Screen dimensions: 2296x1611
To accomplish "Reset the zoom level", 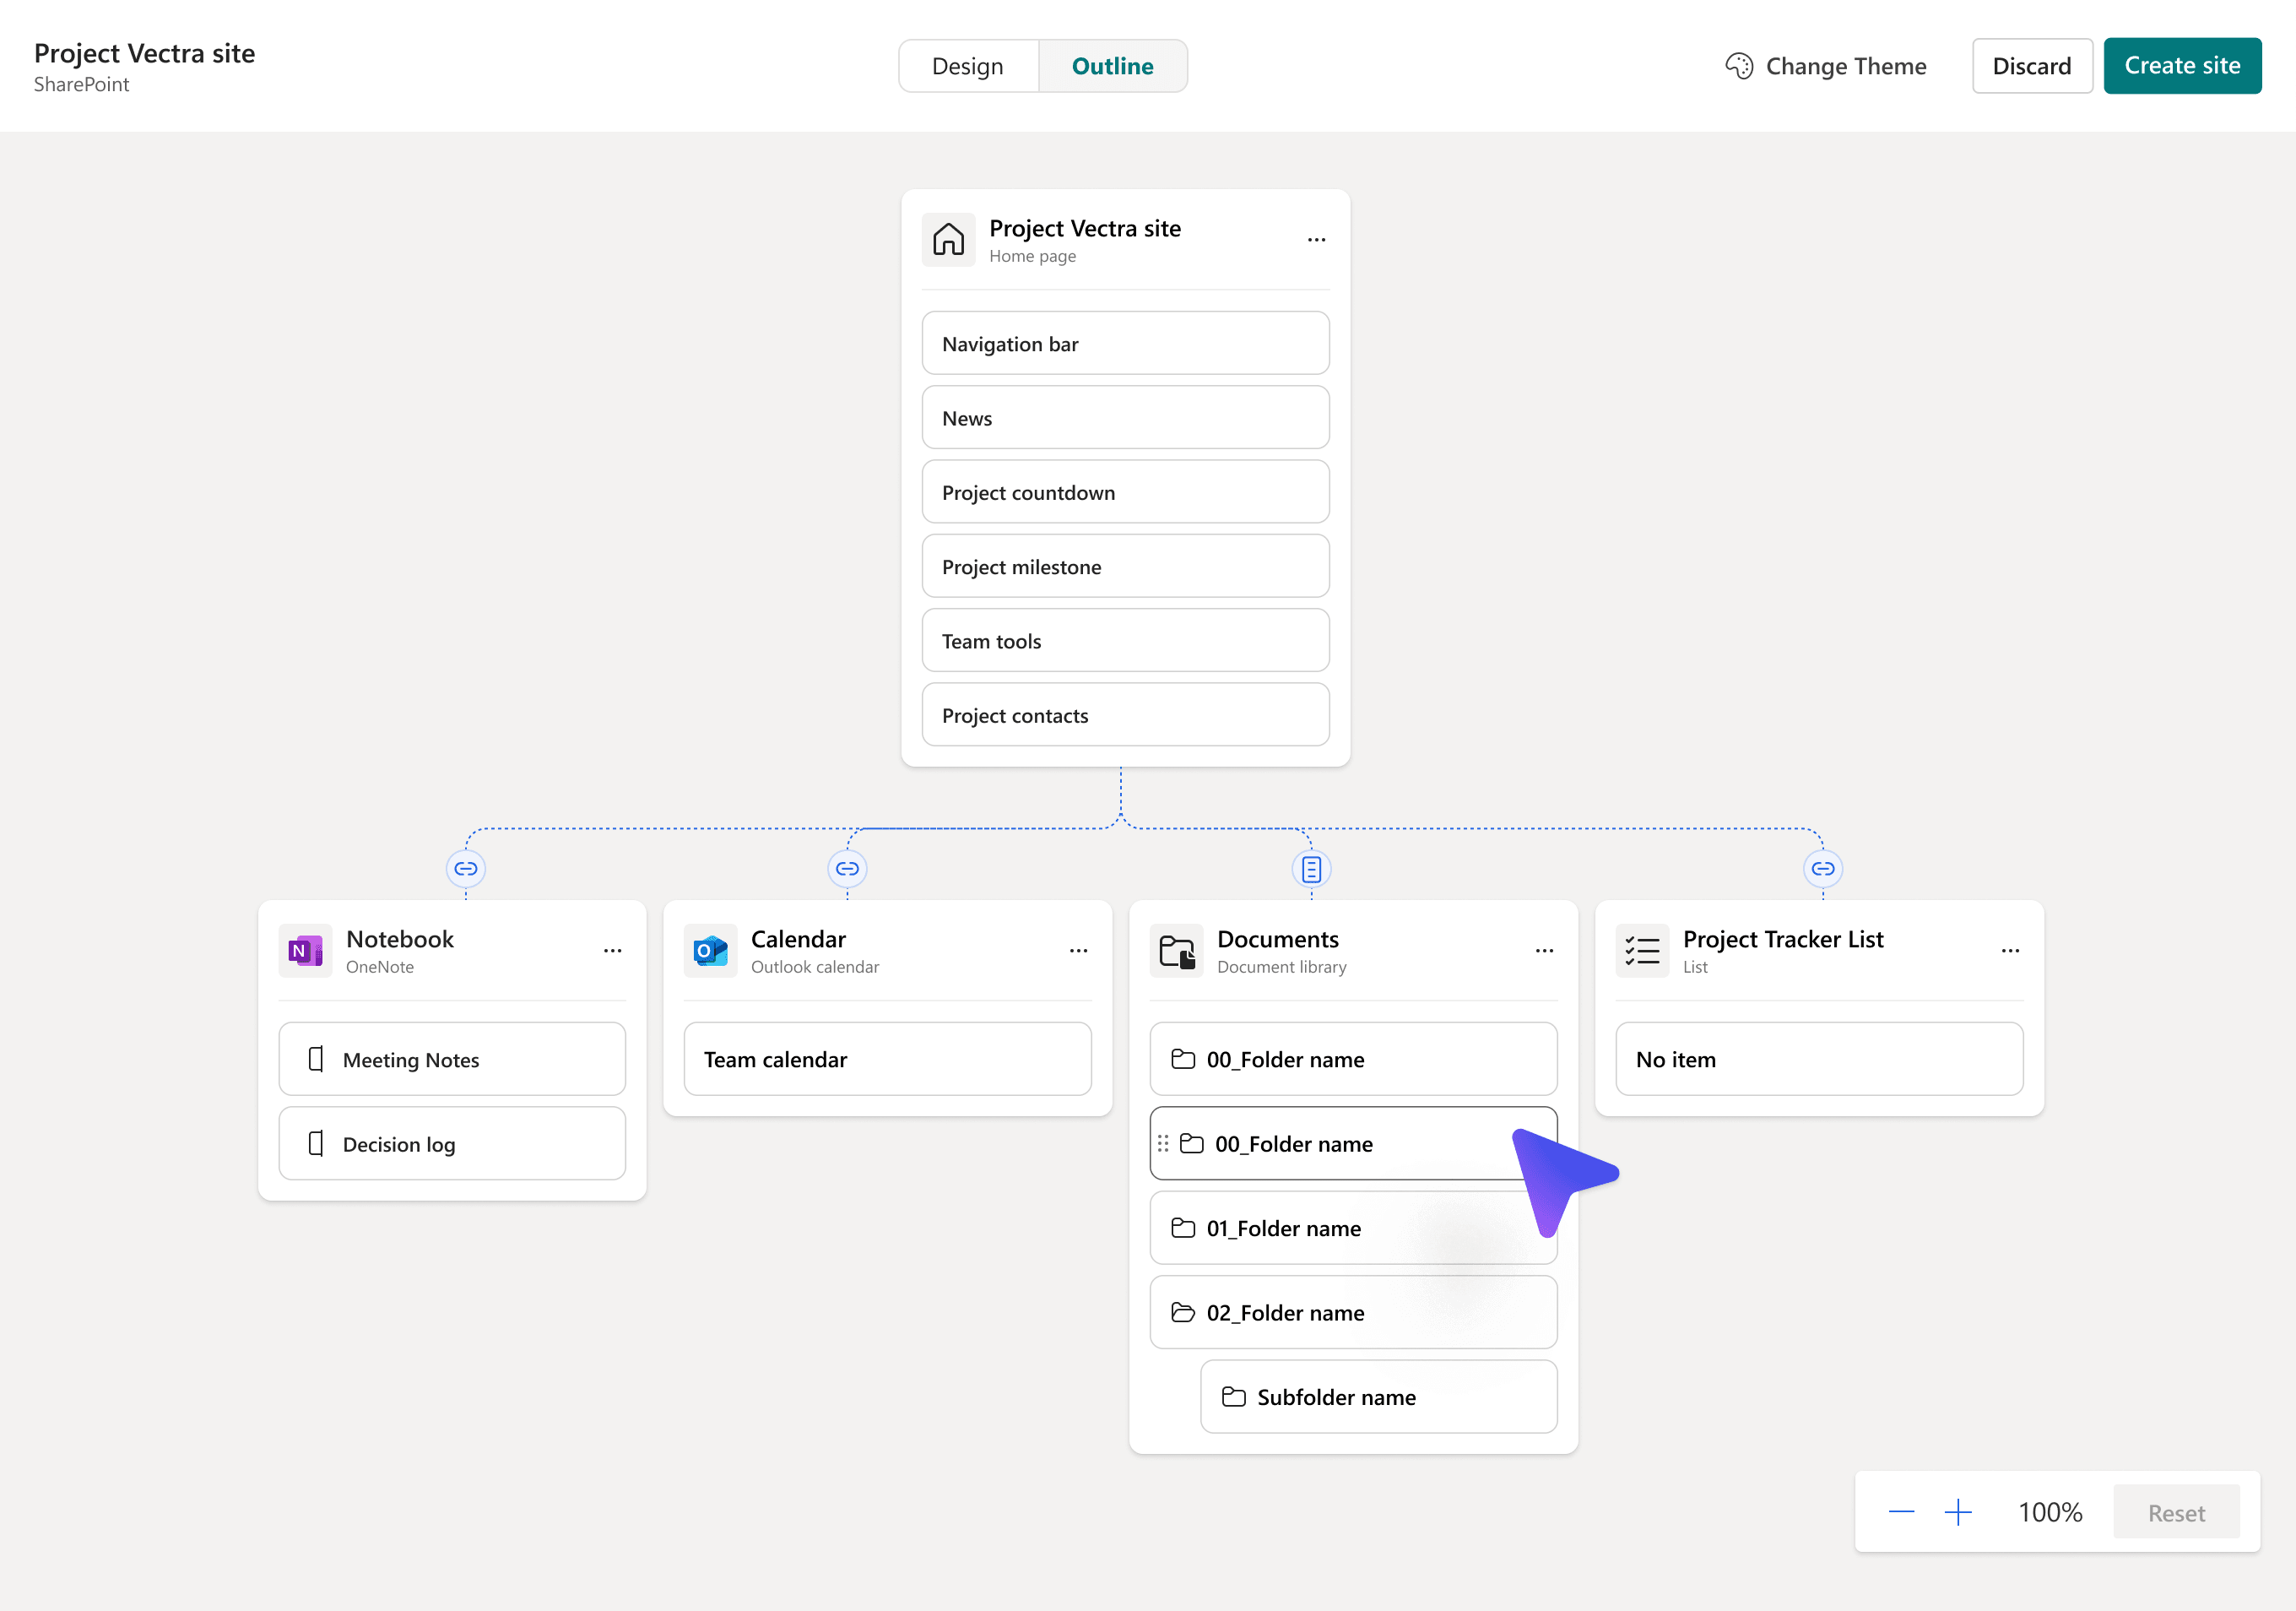I will [2176, 1513].
